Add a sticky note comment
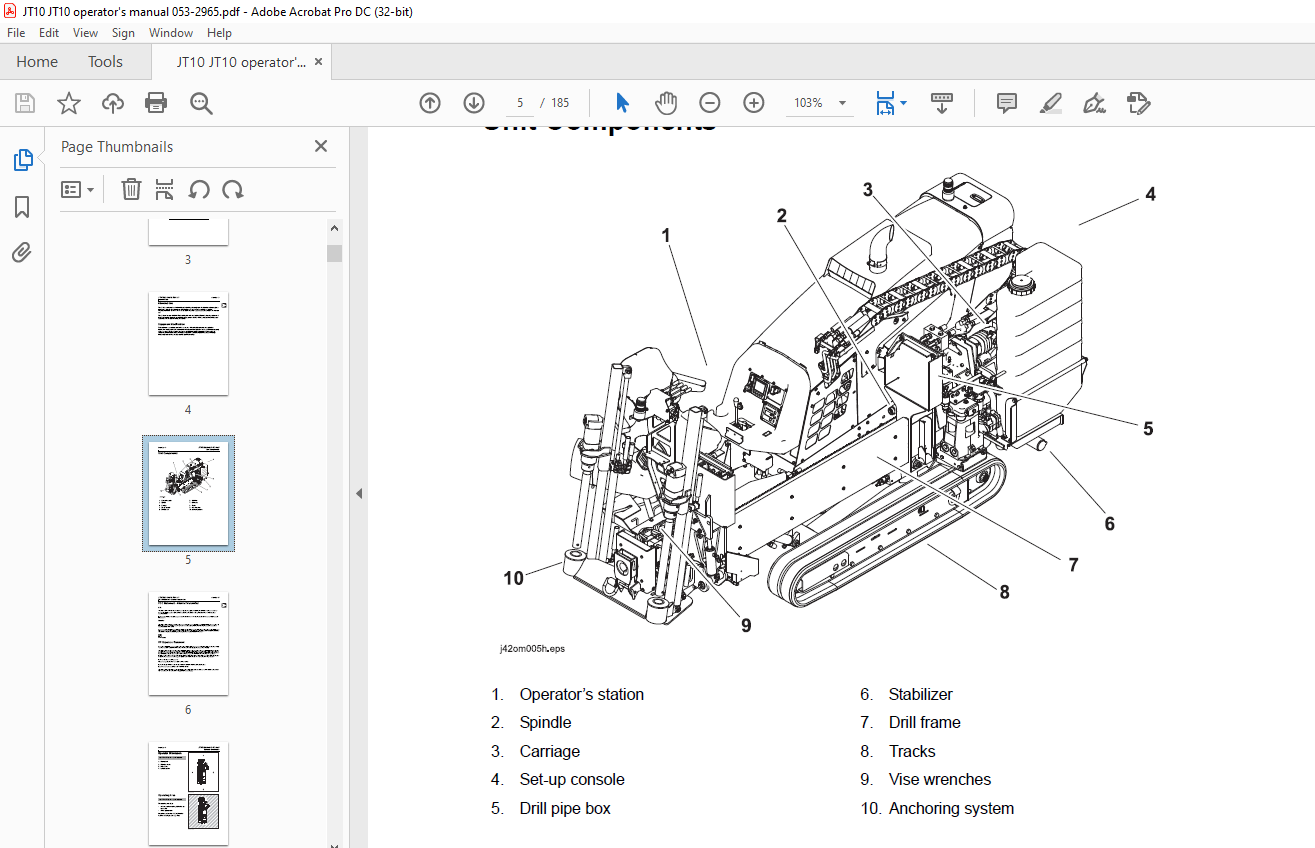This screenshot has width=1315, height=848. coord(1007,103)
